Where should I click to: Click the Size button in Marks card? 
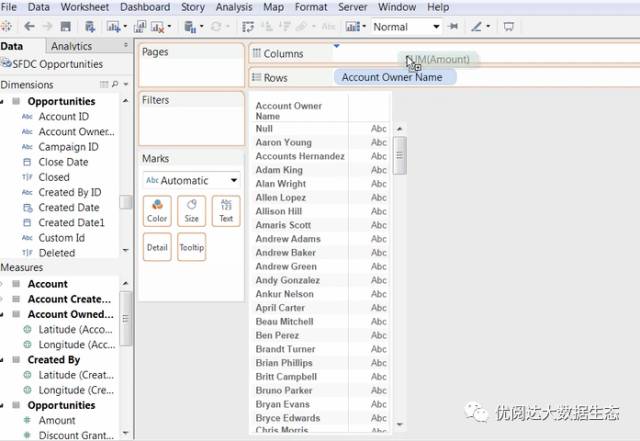pyautogui.click(x=191, y=211)
